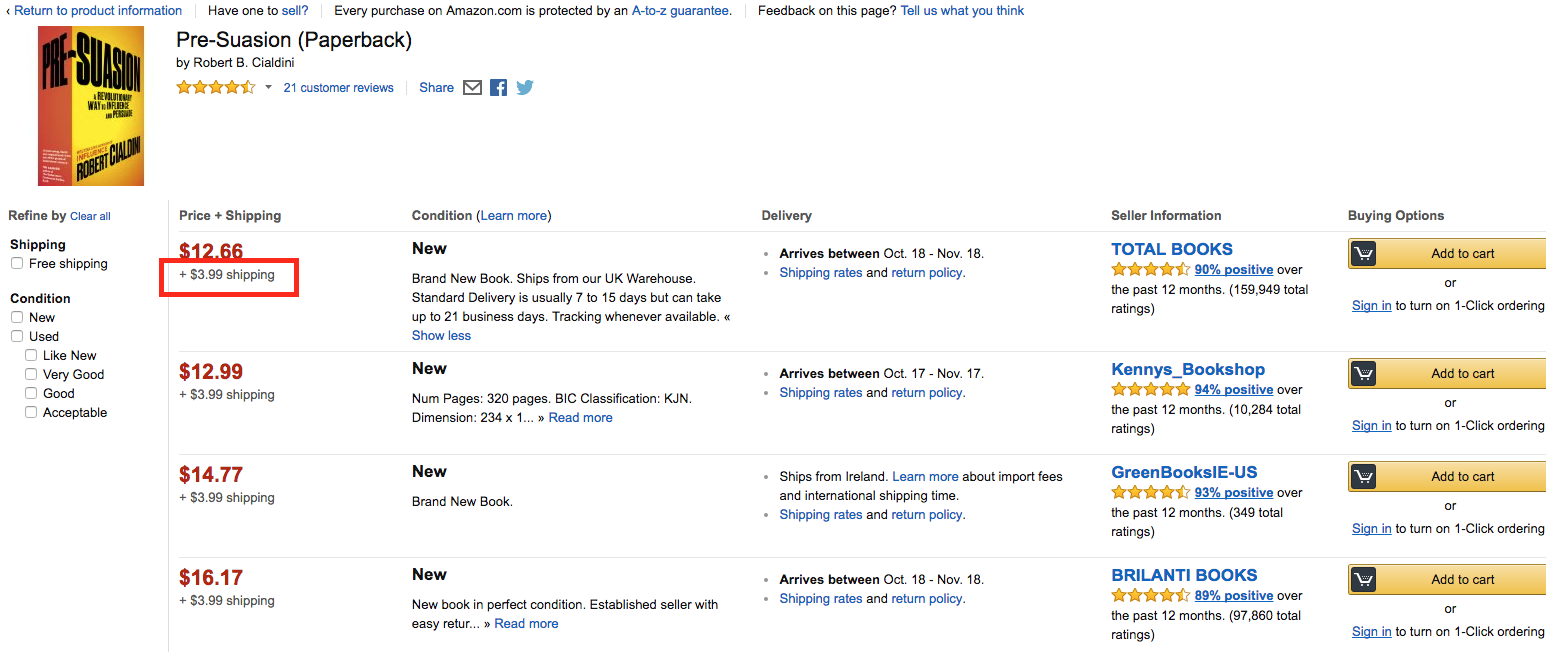
Task: Click the cart icon for BRILANTI BOOKS offer
Action: click(x=1364, y=580)
